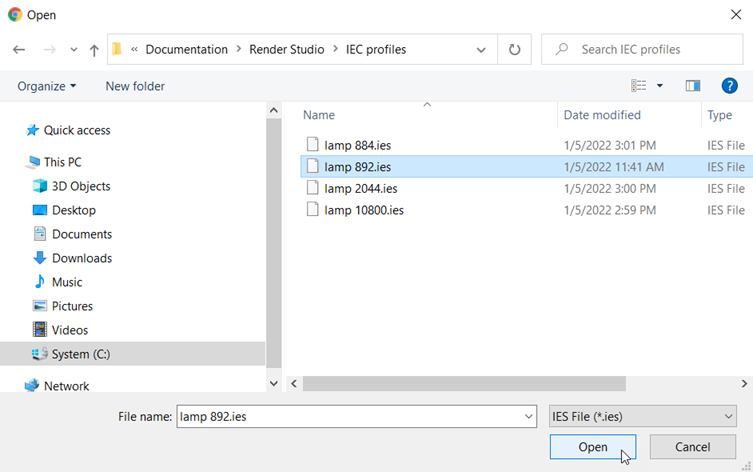This screenshot has height=472, width=753.
Task: Select the file lamp 10800.ies
Action: tap(364, 210)
